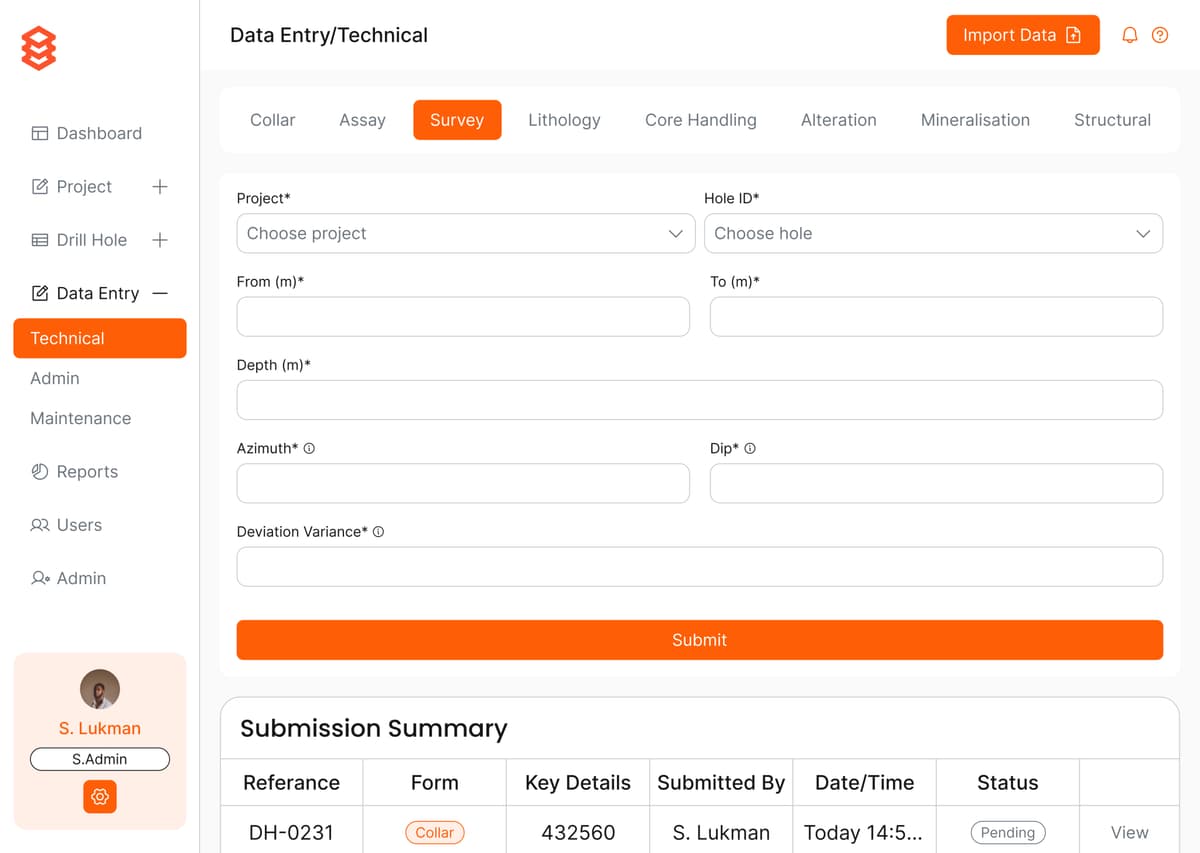Image resolution: width=1200 pixels, height=853 pixels.
Task: Open the Reports section from the sidebar
Action: (87, 471)
